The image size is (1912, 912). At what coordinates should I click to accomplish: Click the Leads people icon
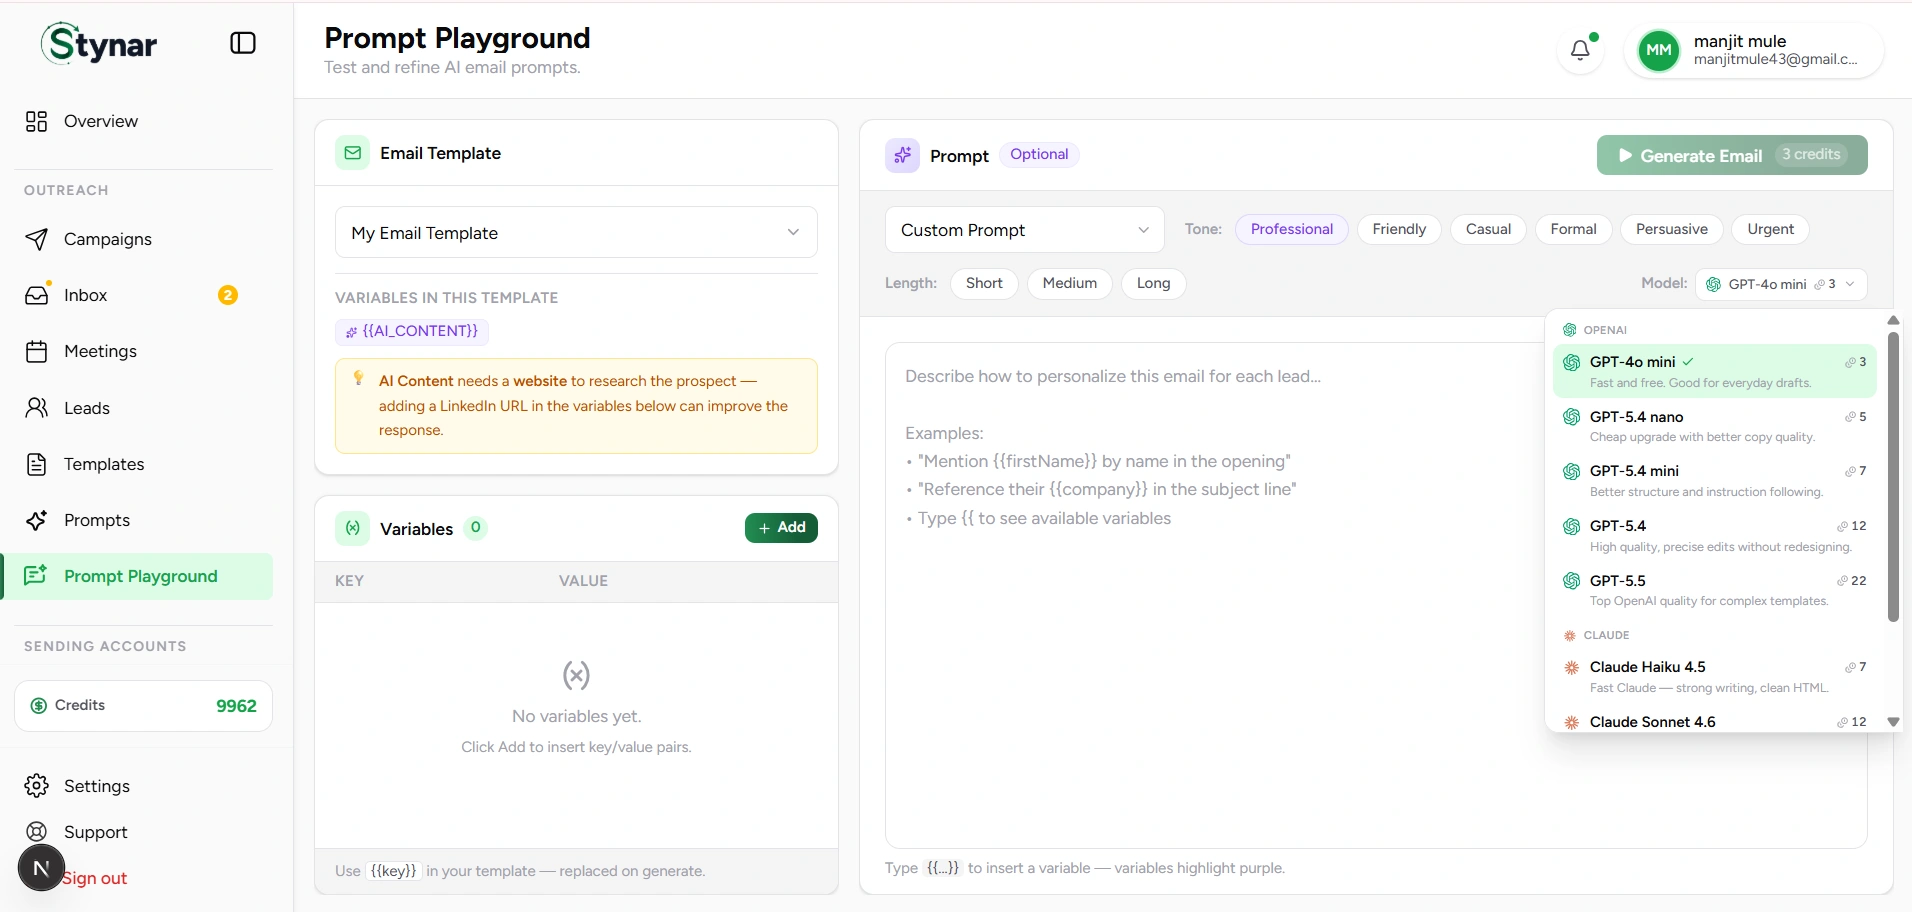pos(37,408)
